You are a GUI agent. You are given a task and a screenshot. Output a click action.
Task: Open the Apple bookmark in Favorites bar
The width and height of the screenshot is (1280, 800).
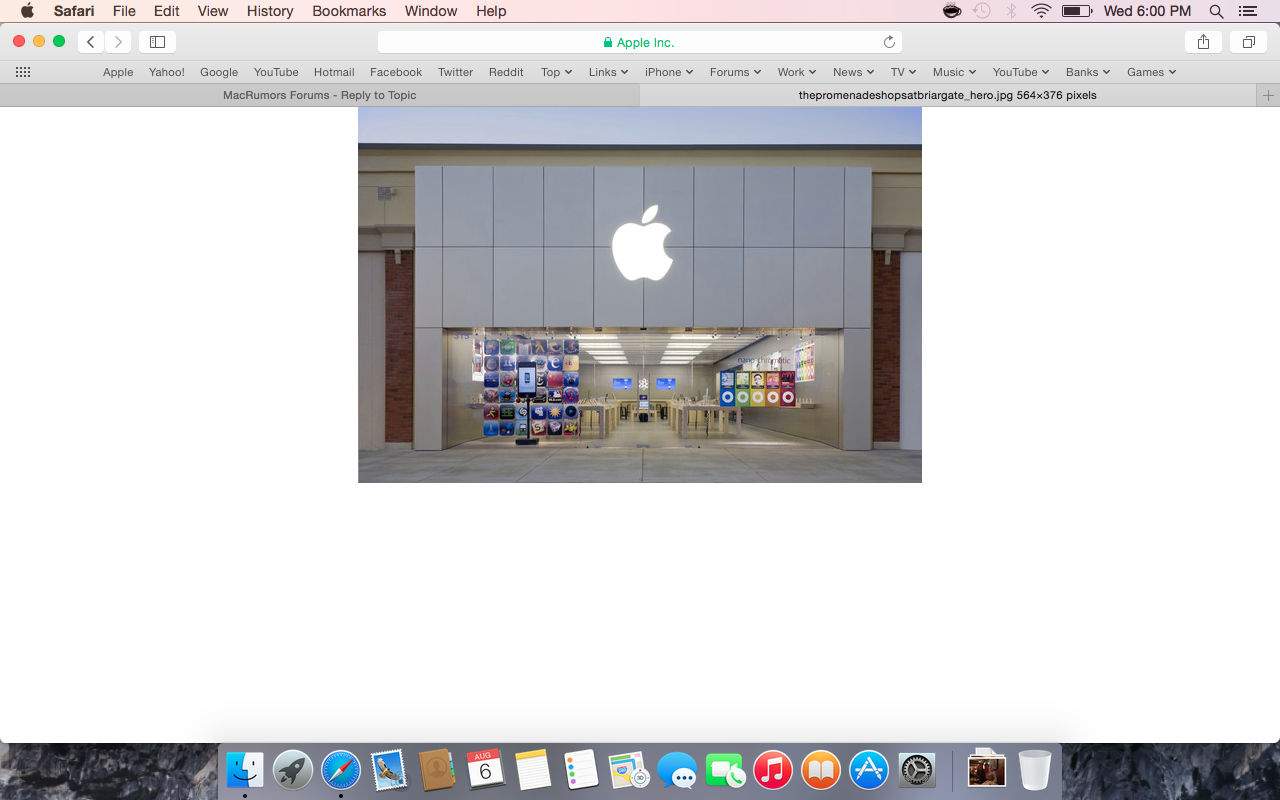(118, 72)
